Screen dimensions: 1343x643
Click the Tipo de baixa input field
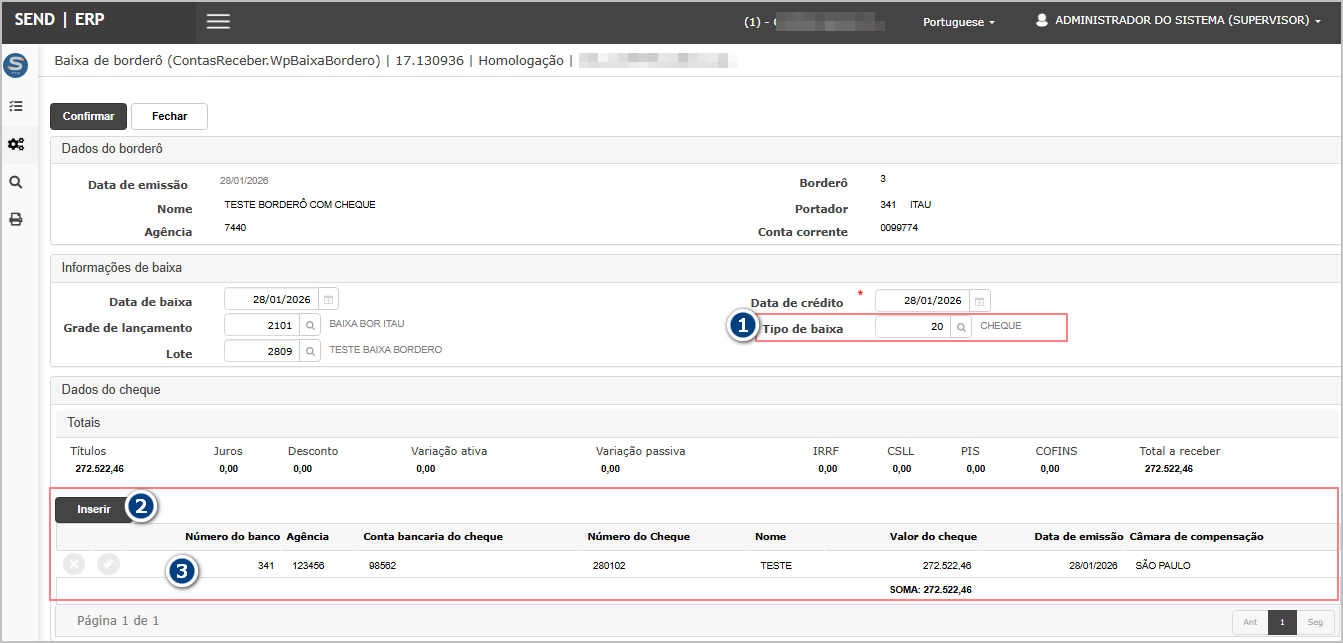click(912, 327)
